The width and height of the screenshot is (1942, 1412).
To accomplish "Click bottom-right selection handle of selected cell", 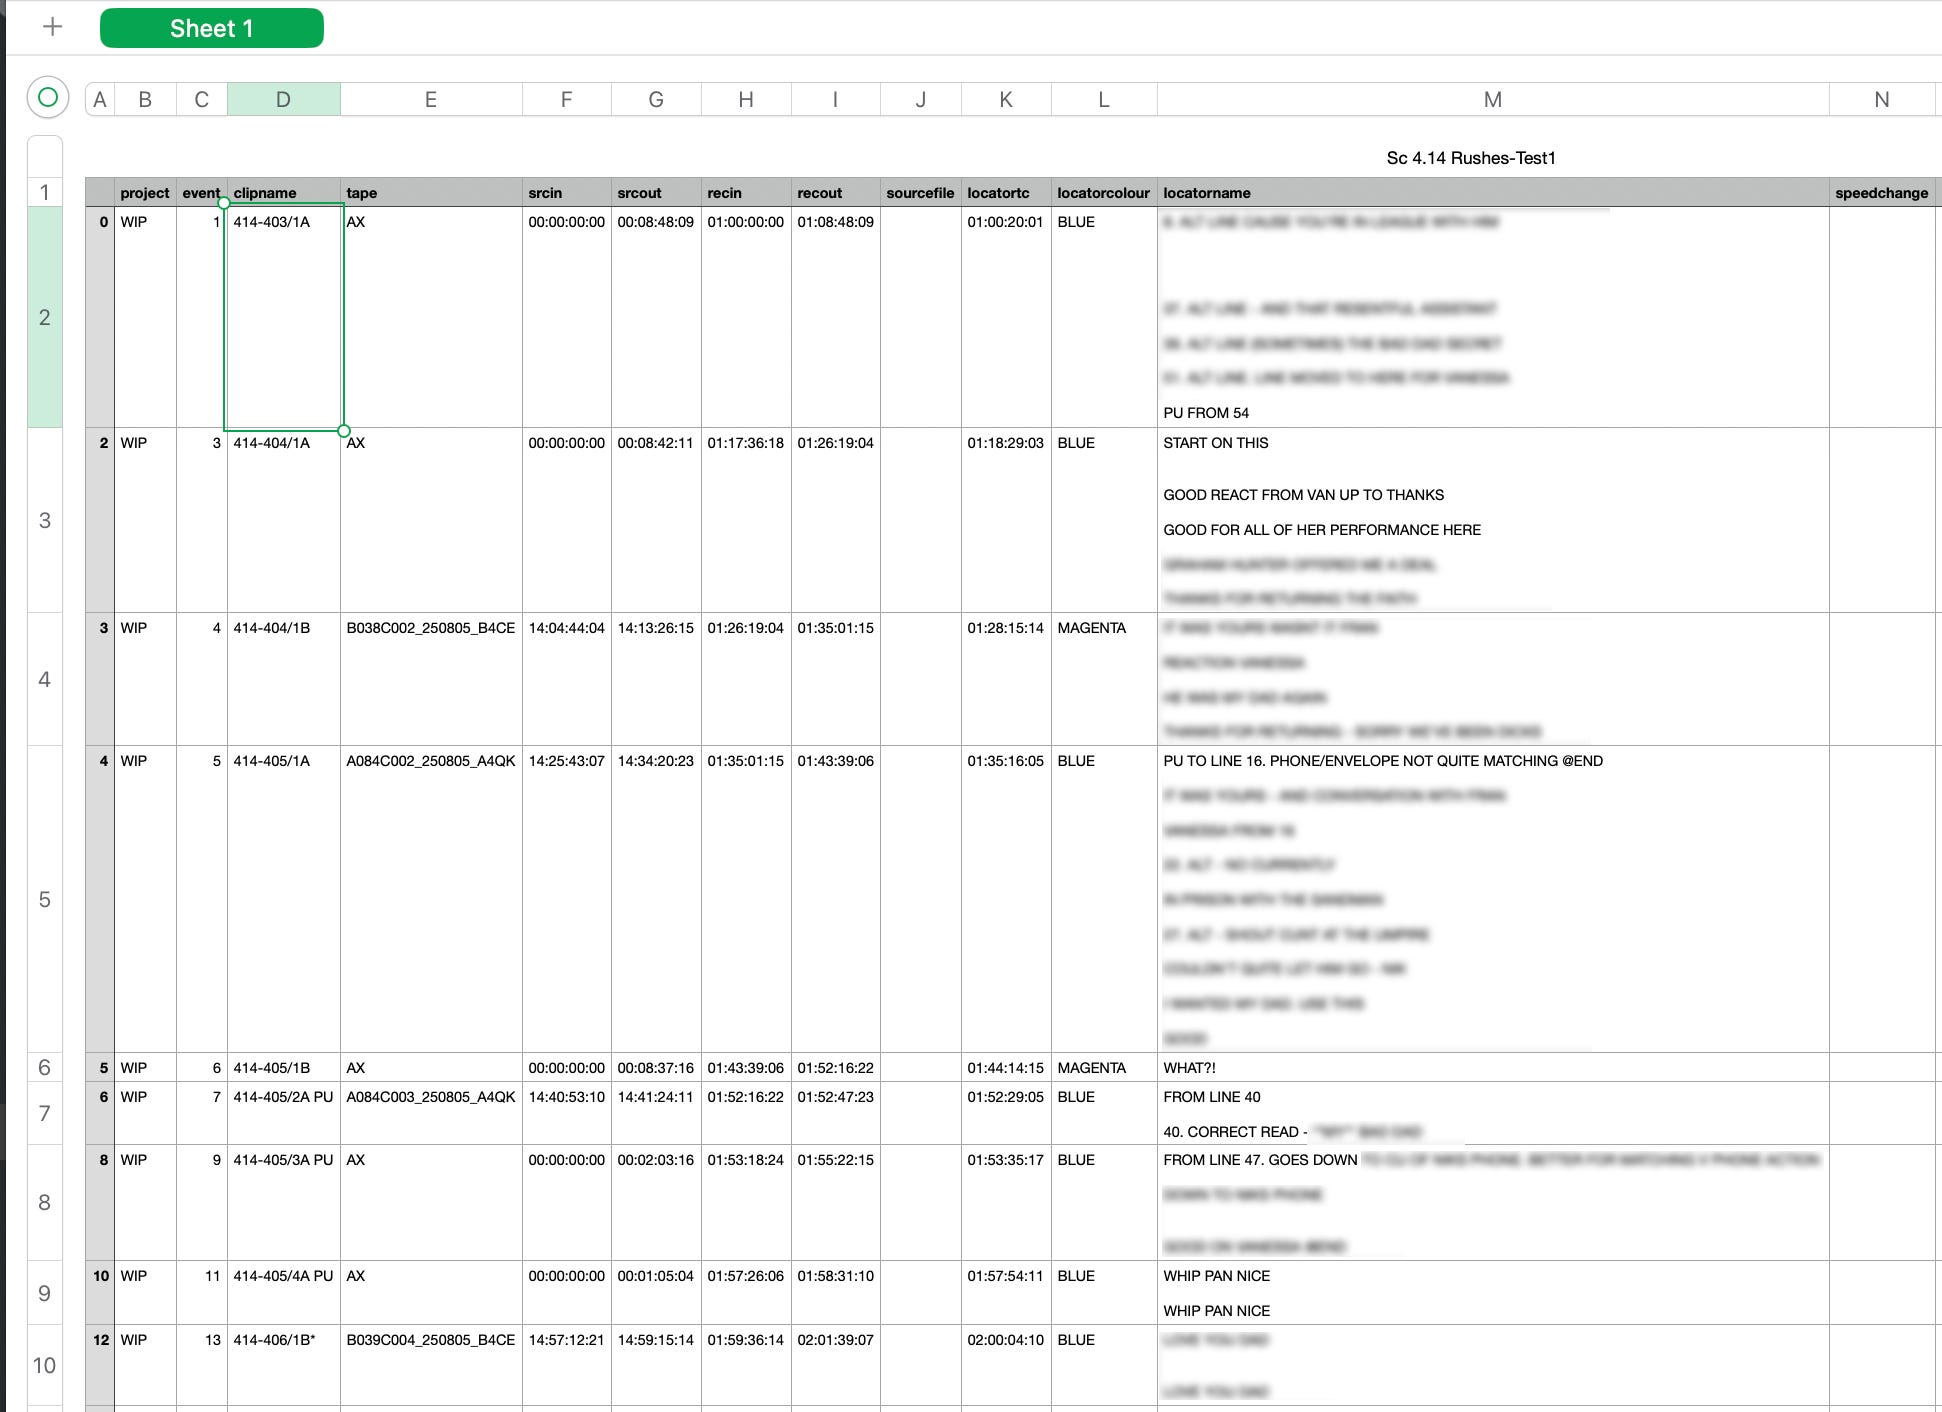I will [x=344, y=431].
